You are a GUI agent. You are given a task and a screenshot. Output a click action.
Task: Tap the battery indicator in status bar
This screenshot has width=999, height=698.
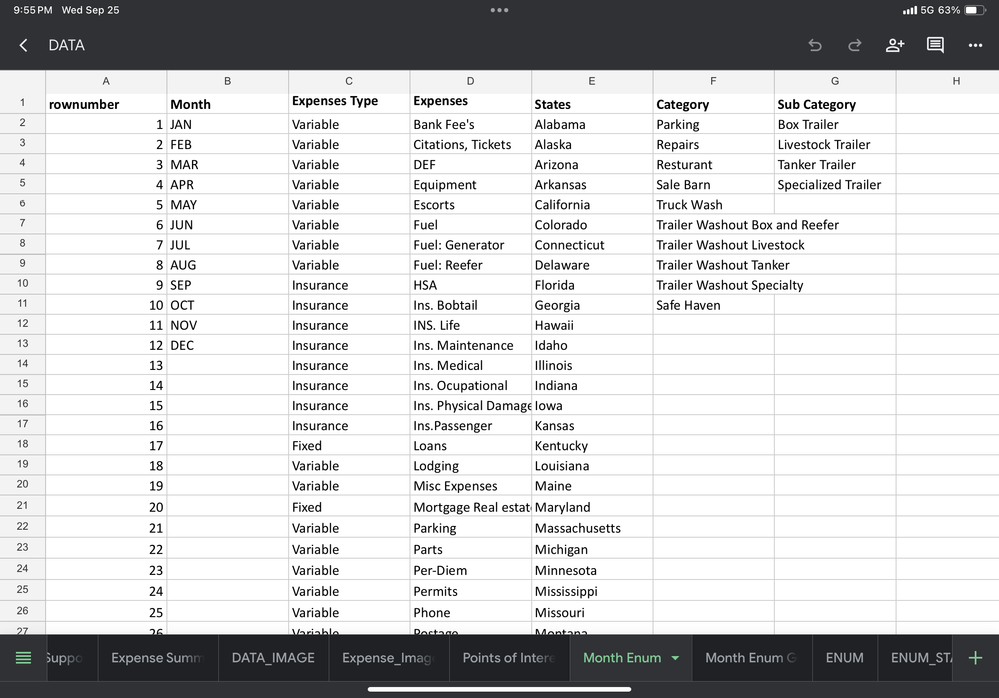pyautogui.click(x=975, y=10)
